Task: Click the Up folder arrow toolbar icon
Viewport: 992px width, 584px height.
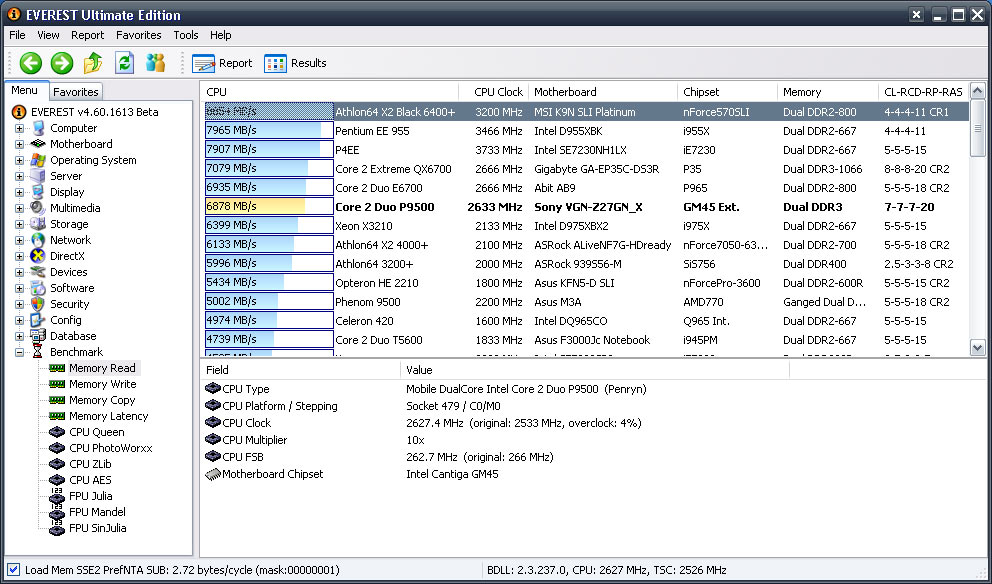Action: click(93, 63)
